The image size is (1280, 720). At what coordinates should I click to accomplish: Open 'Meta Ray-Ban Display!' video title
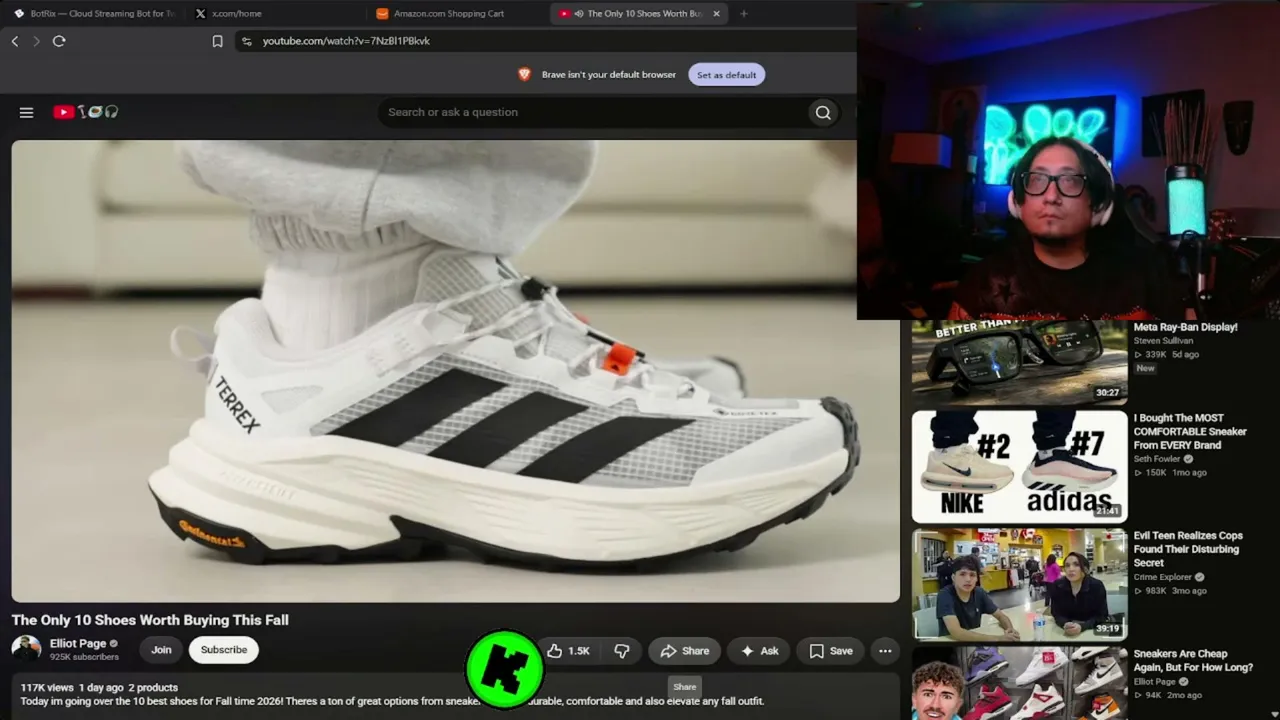point(1185,327)
